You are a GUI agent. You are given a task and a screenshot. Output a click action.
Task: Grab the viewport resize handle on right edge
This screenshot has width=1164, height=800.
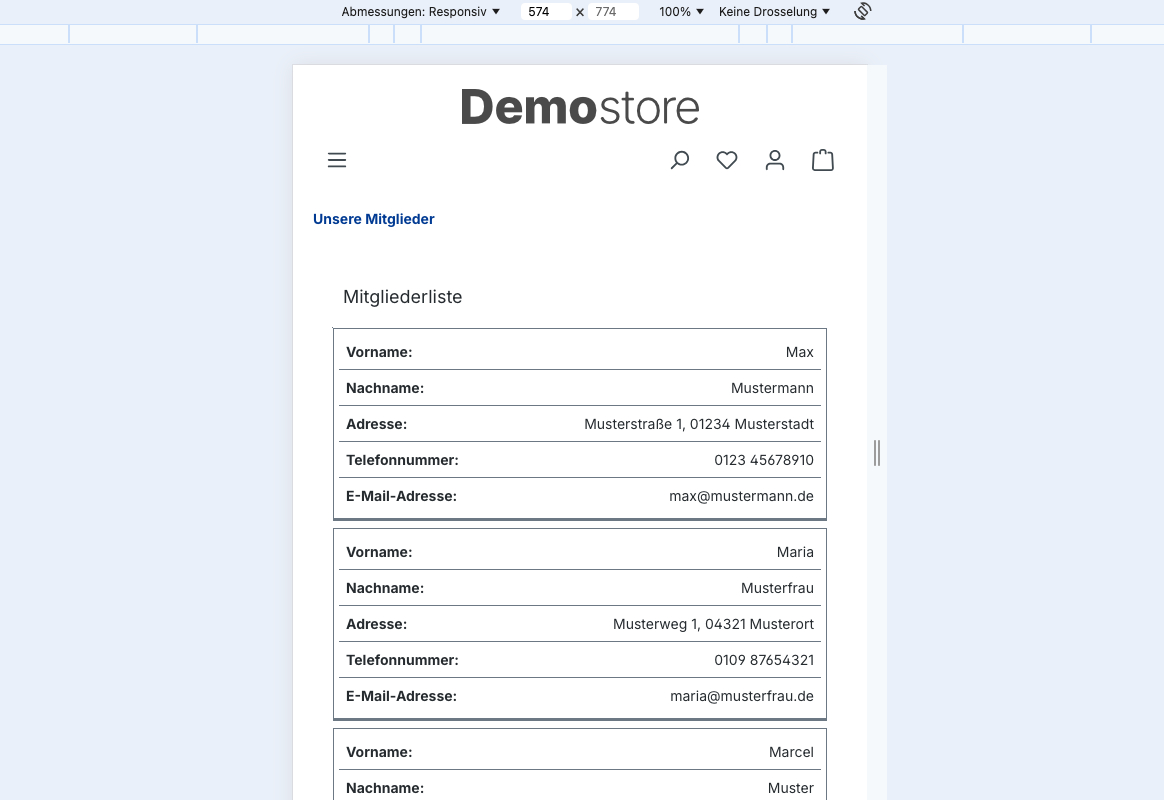877,453
